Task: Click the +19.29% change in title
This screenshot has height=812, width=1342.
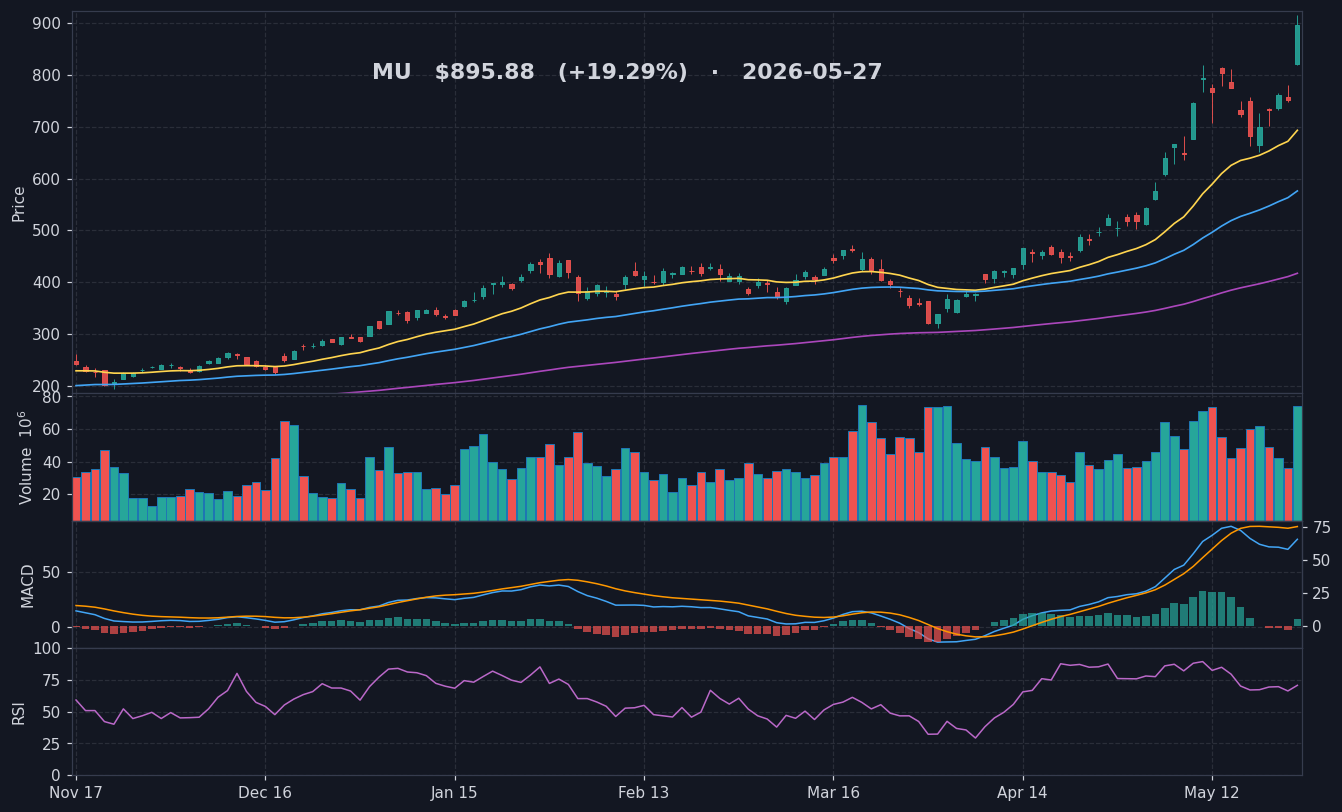Action: coord(622,73)
